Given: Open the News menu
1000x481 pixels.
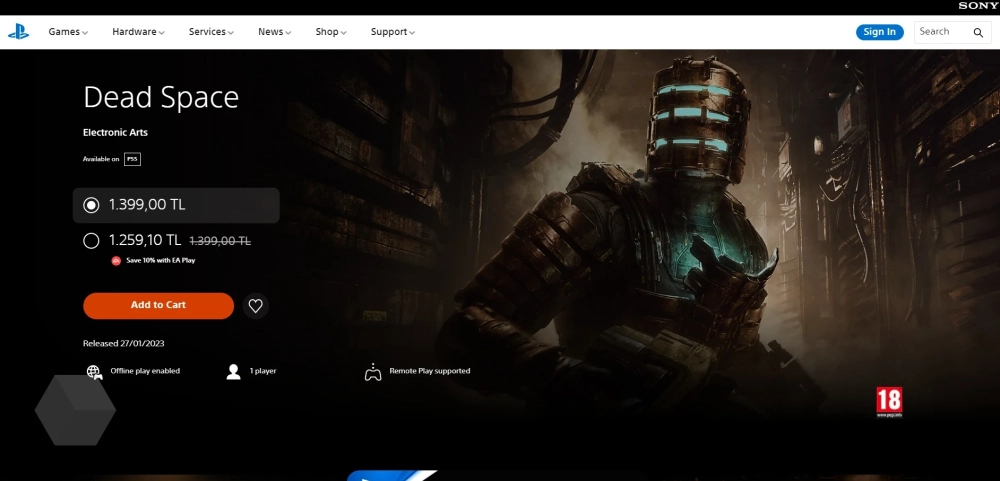Looking at the screenshot, I should point(274,32).
